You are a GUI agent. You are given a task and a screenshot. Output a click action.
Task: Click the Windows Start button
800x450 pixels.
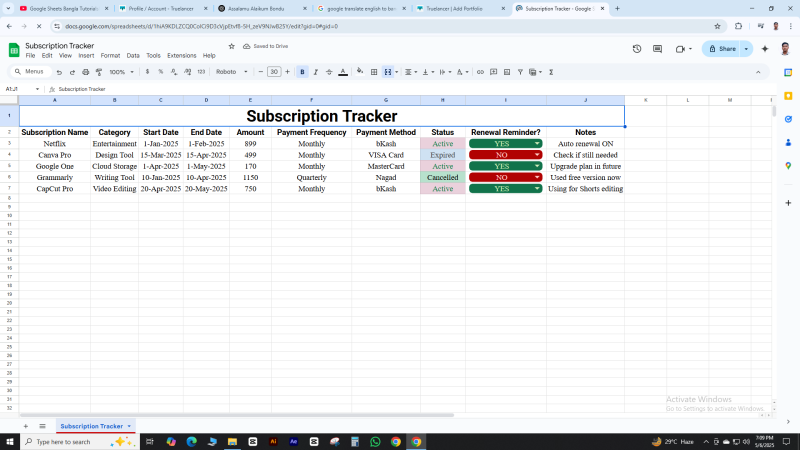pos(10,442)
